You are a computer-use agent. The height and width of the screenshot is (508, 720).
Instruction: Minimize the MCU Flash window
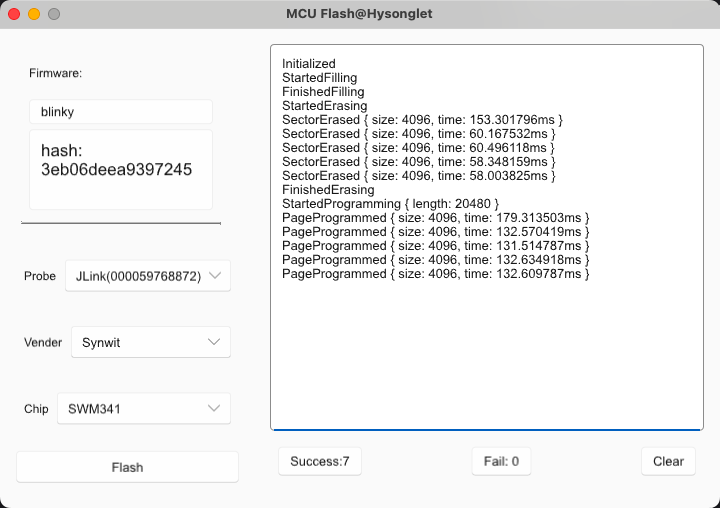coord(34,15)
